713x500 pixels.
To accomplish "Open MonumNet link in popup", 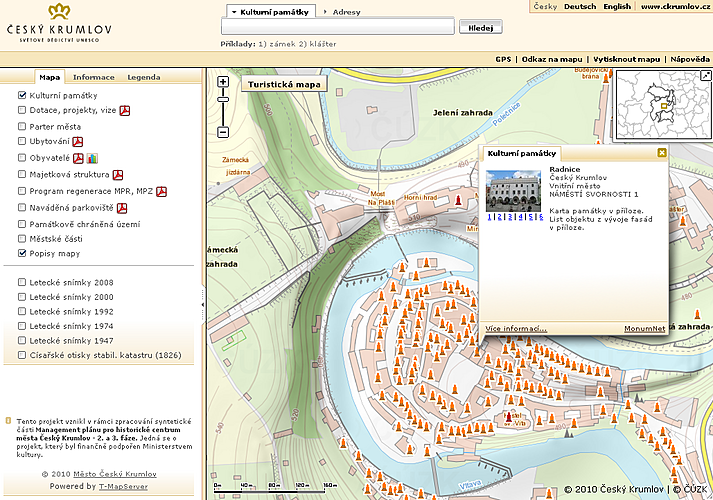I will 644,329.
